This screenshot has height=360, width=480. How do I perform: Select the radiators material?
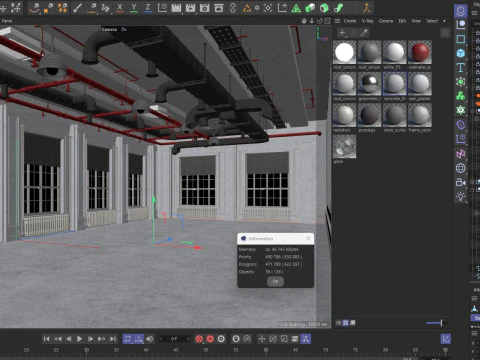pos(344,115)
